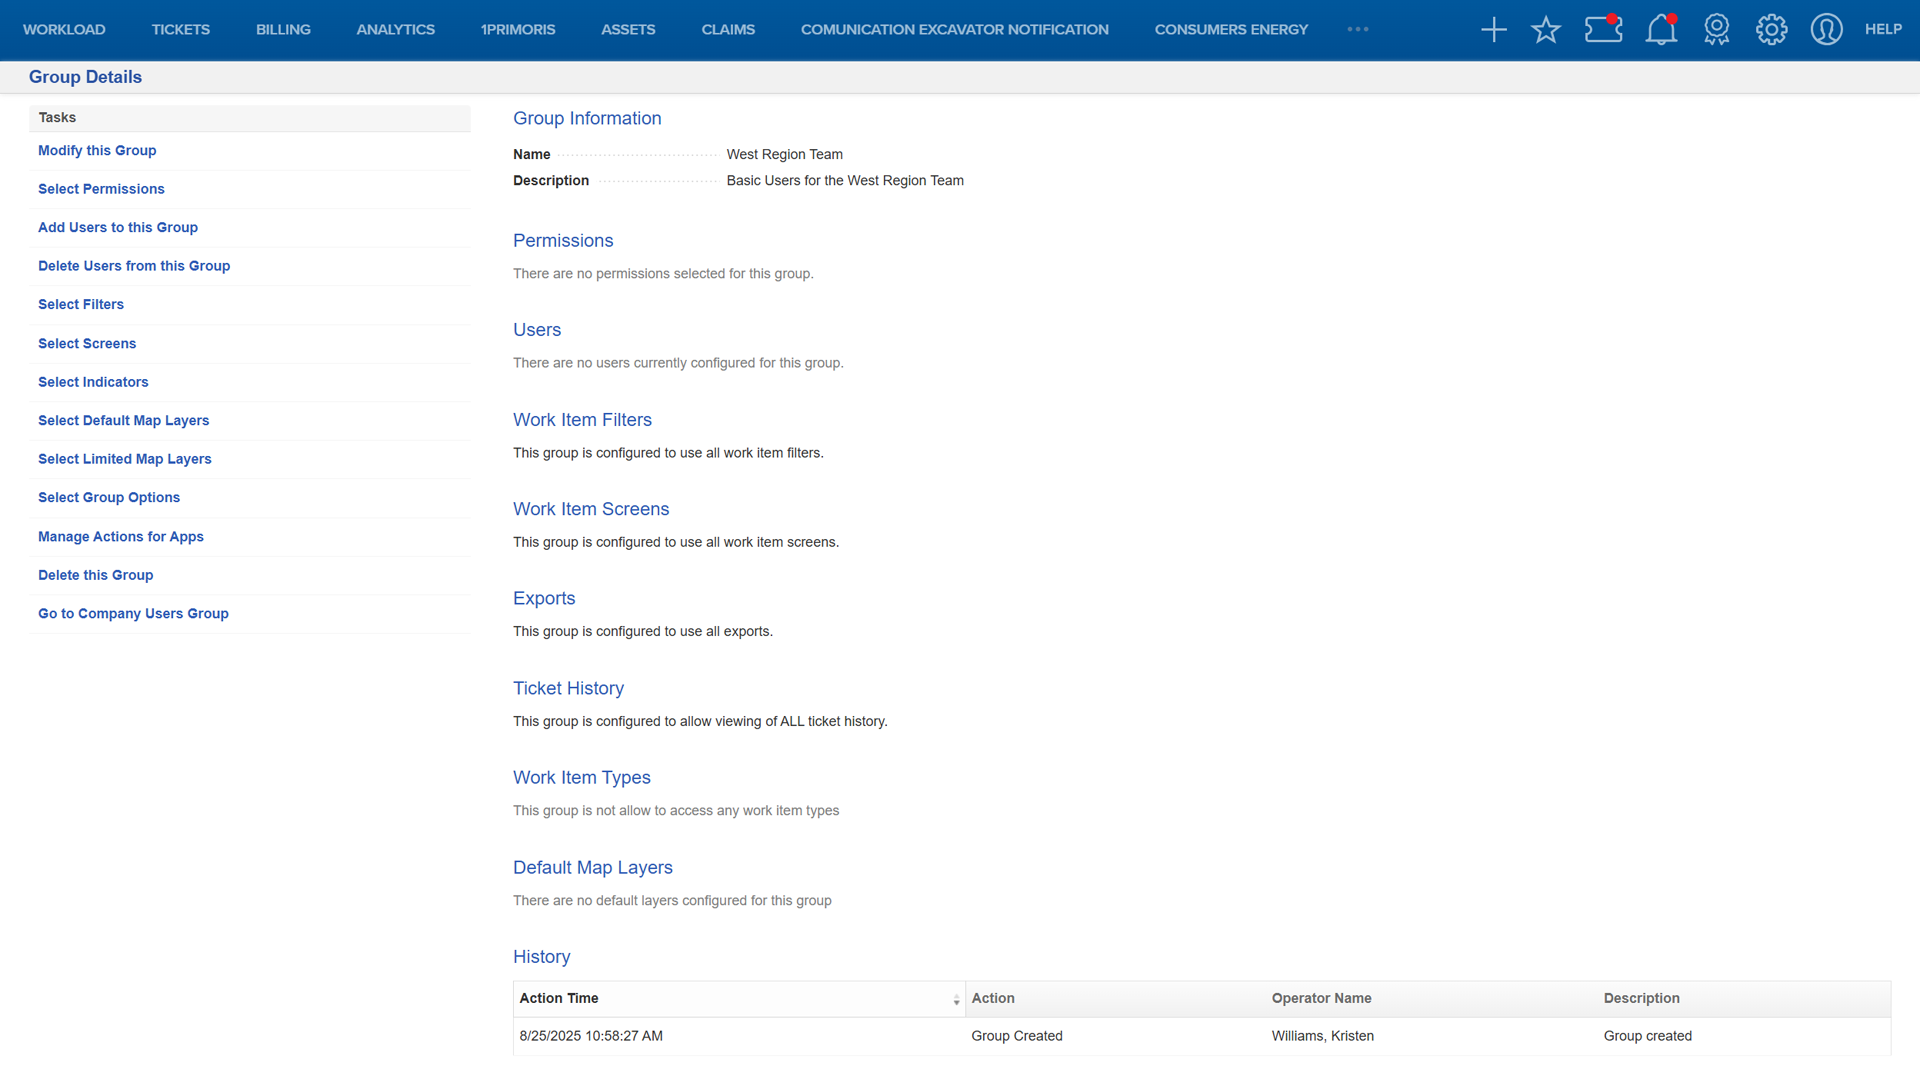Click the bell alerts icon

click(1661, 30)
